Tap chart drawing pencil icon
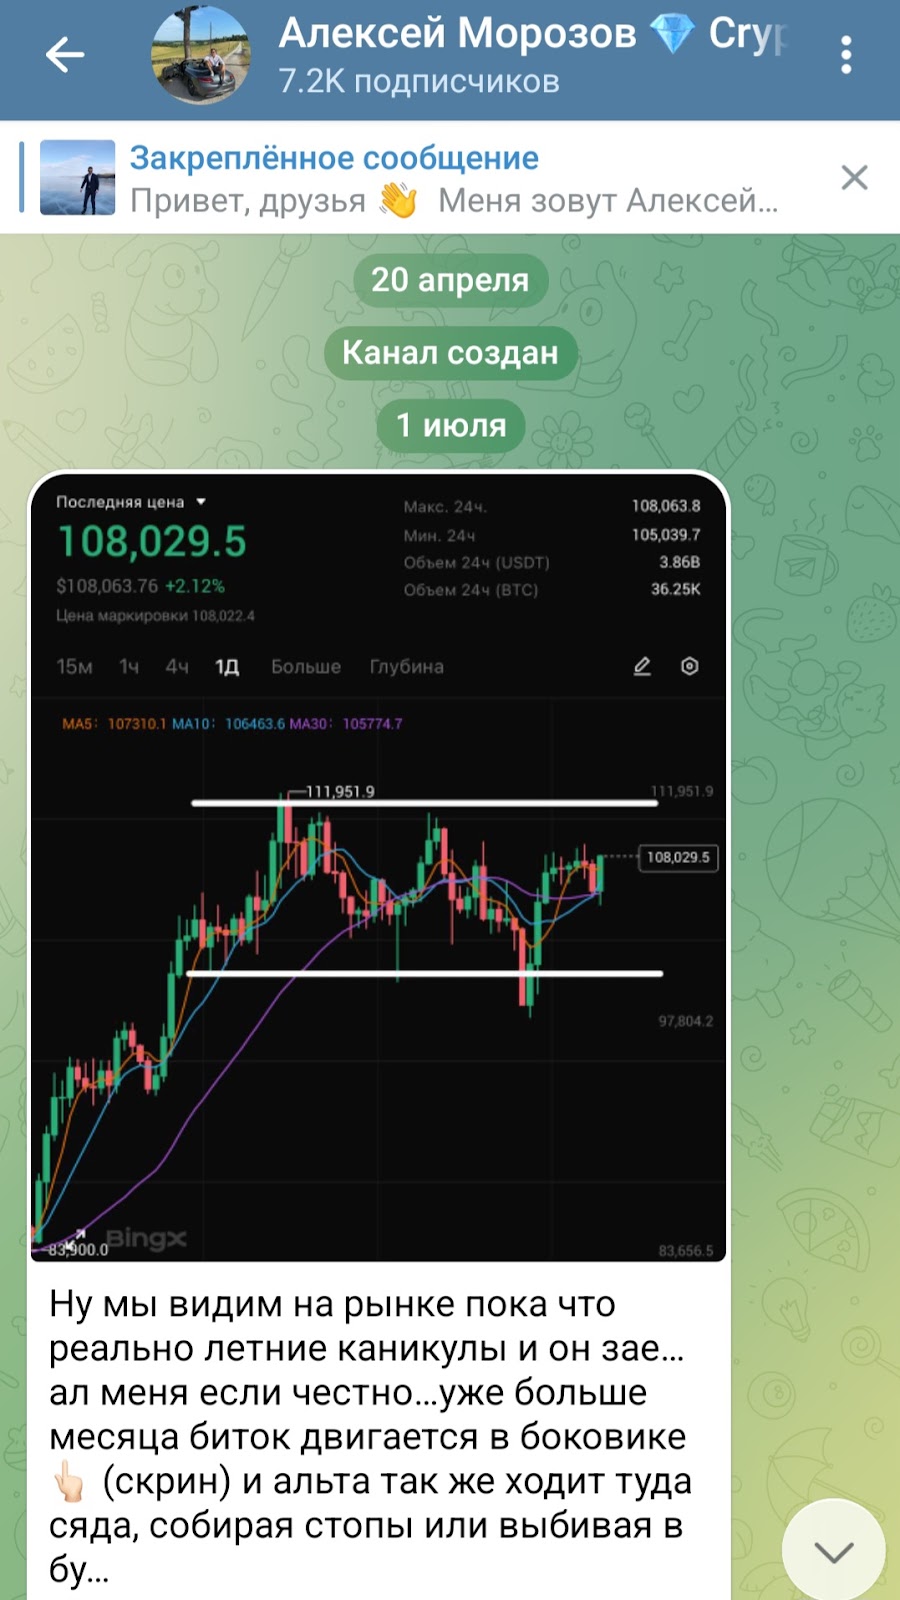Image resolution: width=900 pixels, height=1600 pixels. pos(642,666)
